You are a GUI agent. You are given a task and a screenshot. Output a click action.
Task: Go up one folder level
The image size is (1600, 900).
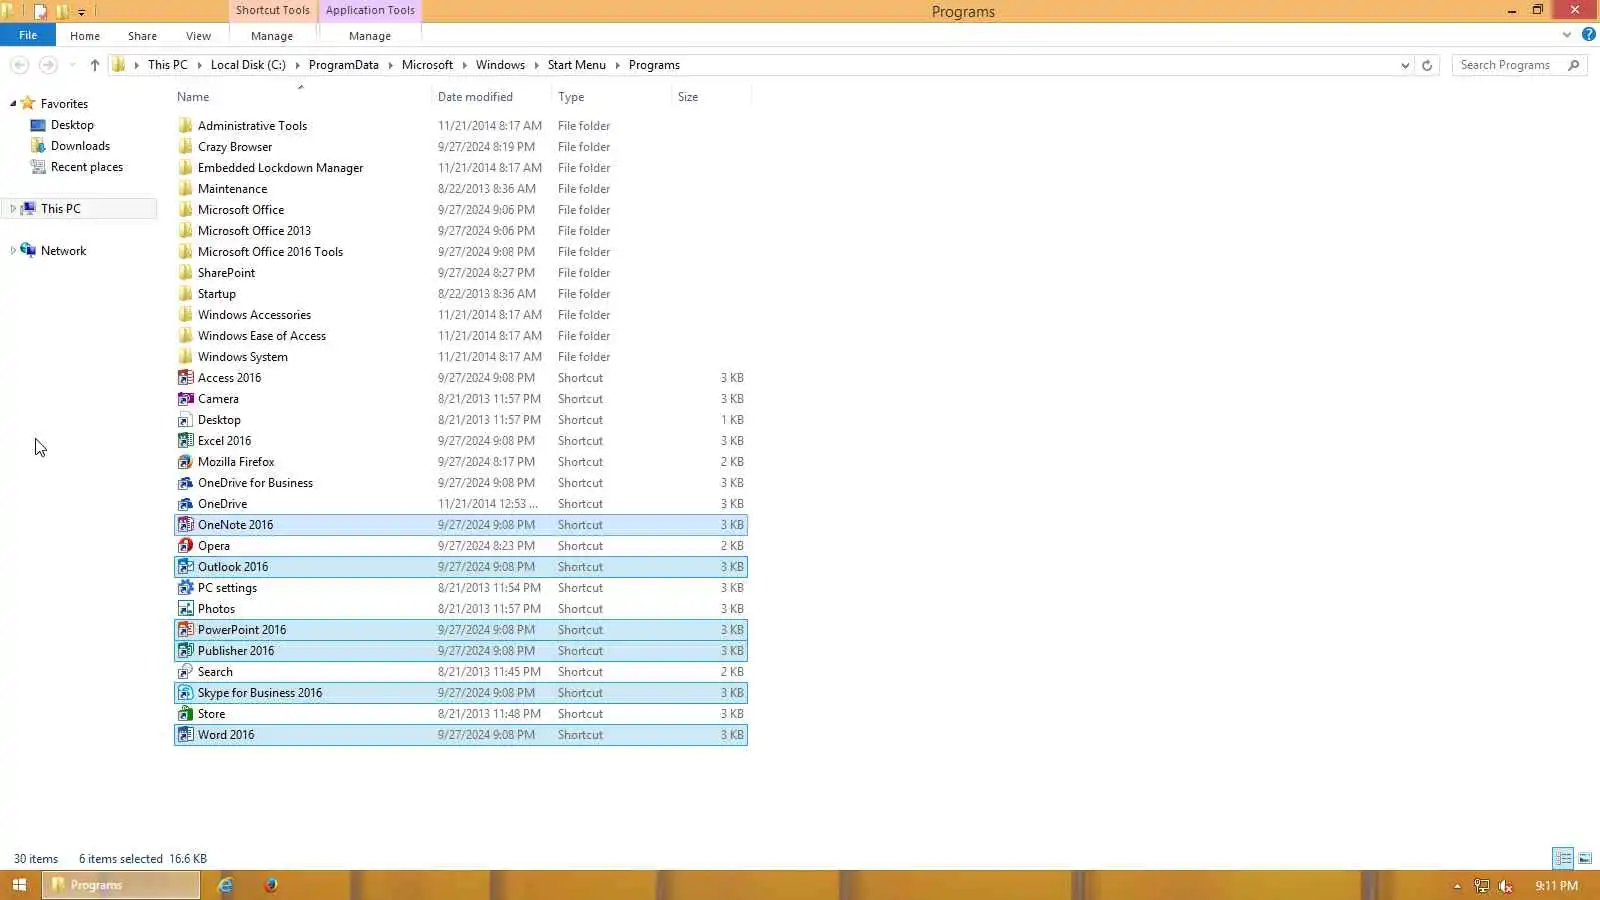[95, 65]
